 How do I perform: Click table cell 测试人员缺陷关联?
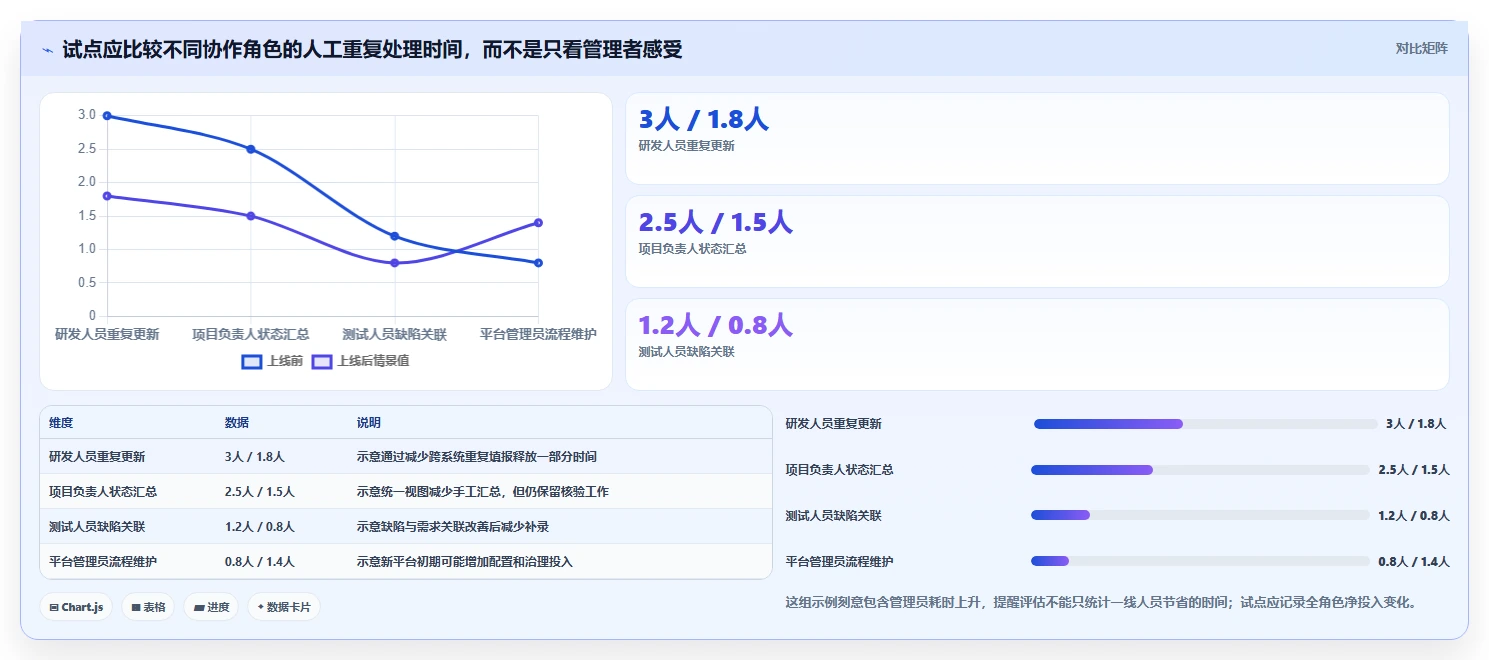coord(97,527)
